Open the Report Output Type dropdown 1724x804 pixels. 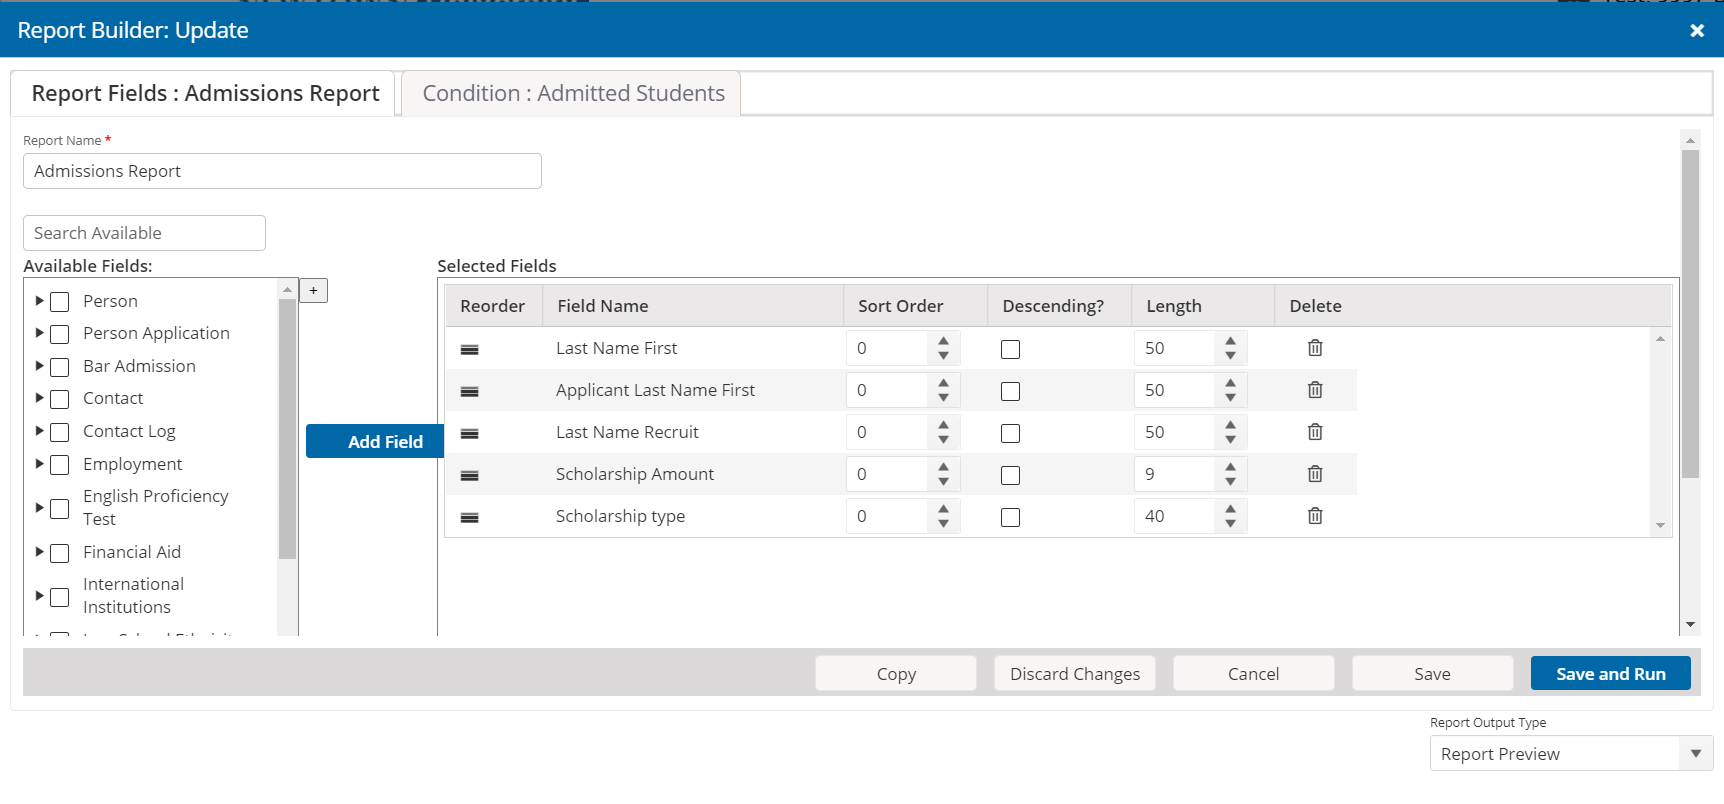(1571, 754)
